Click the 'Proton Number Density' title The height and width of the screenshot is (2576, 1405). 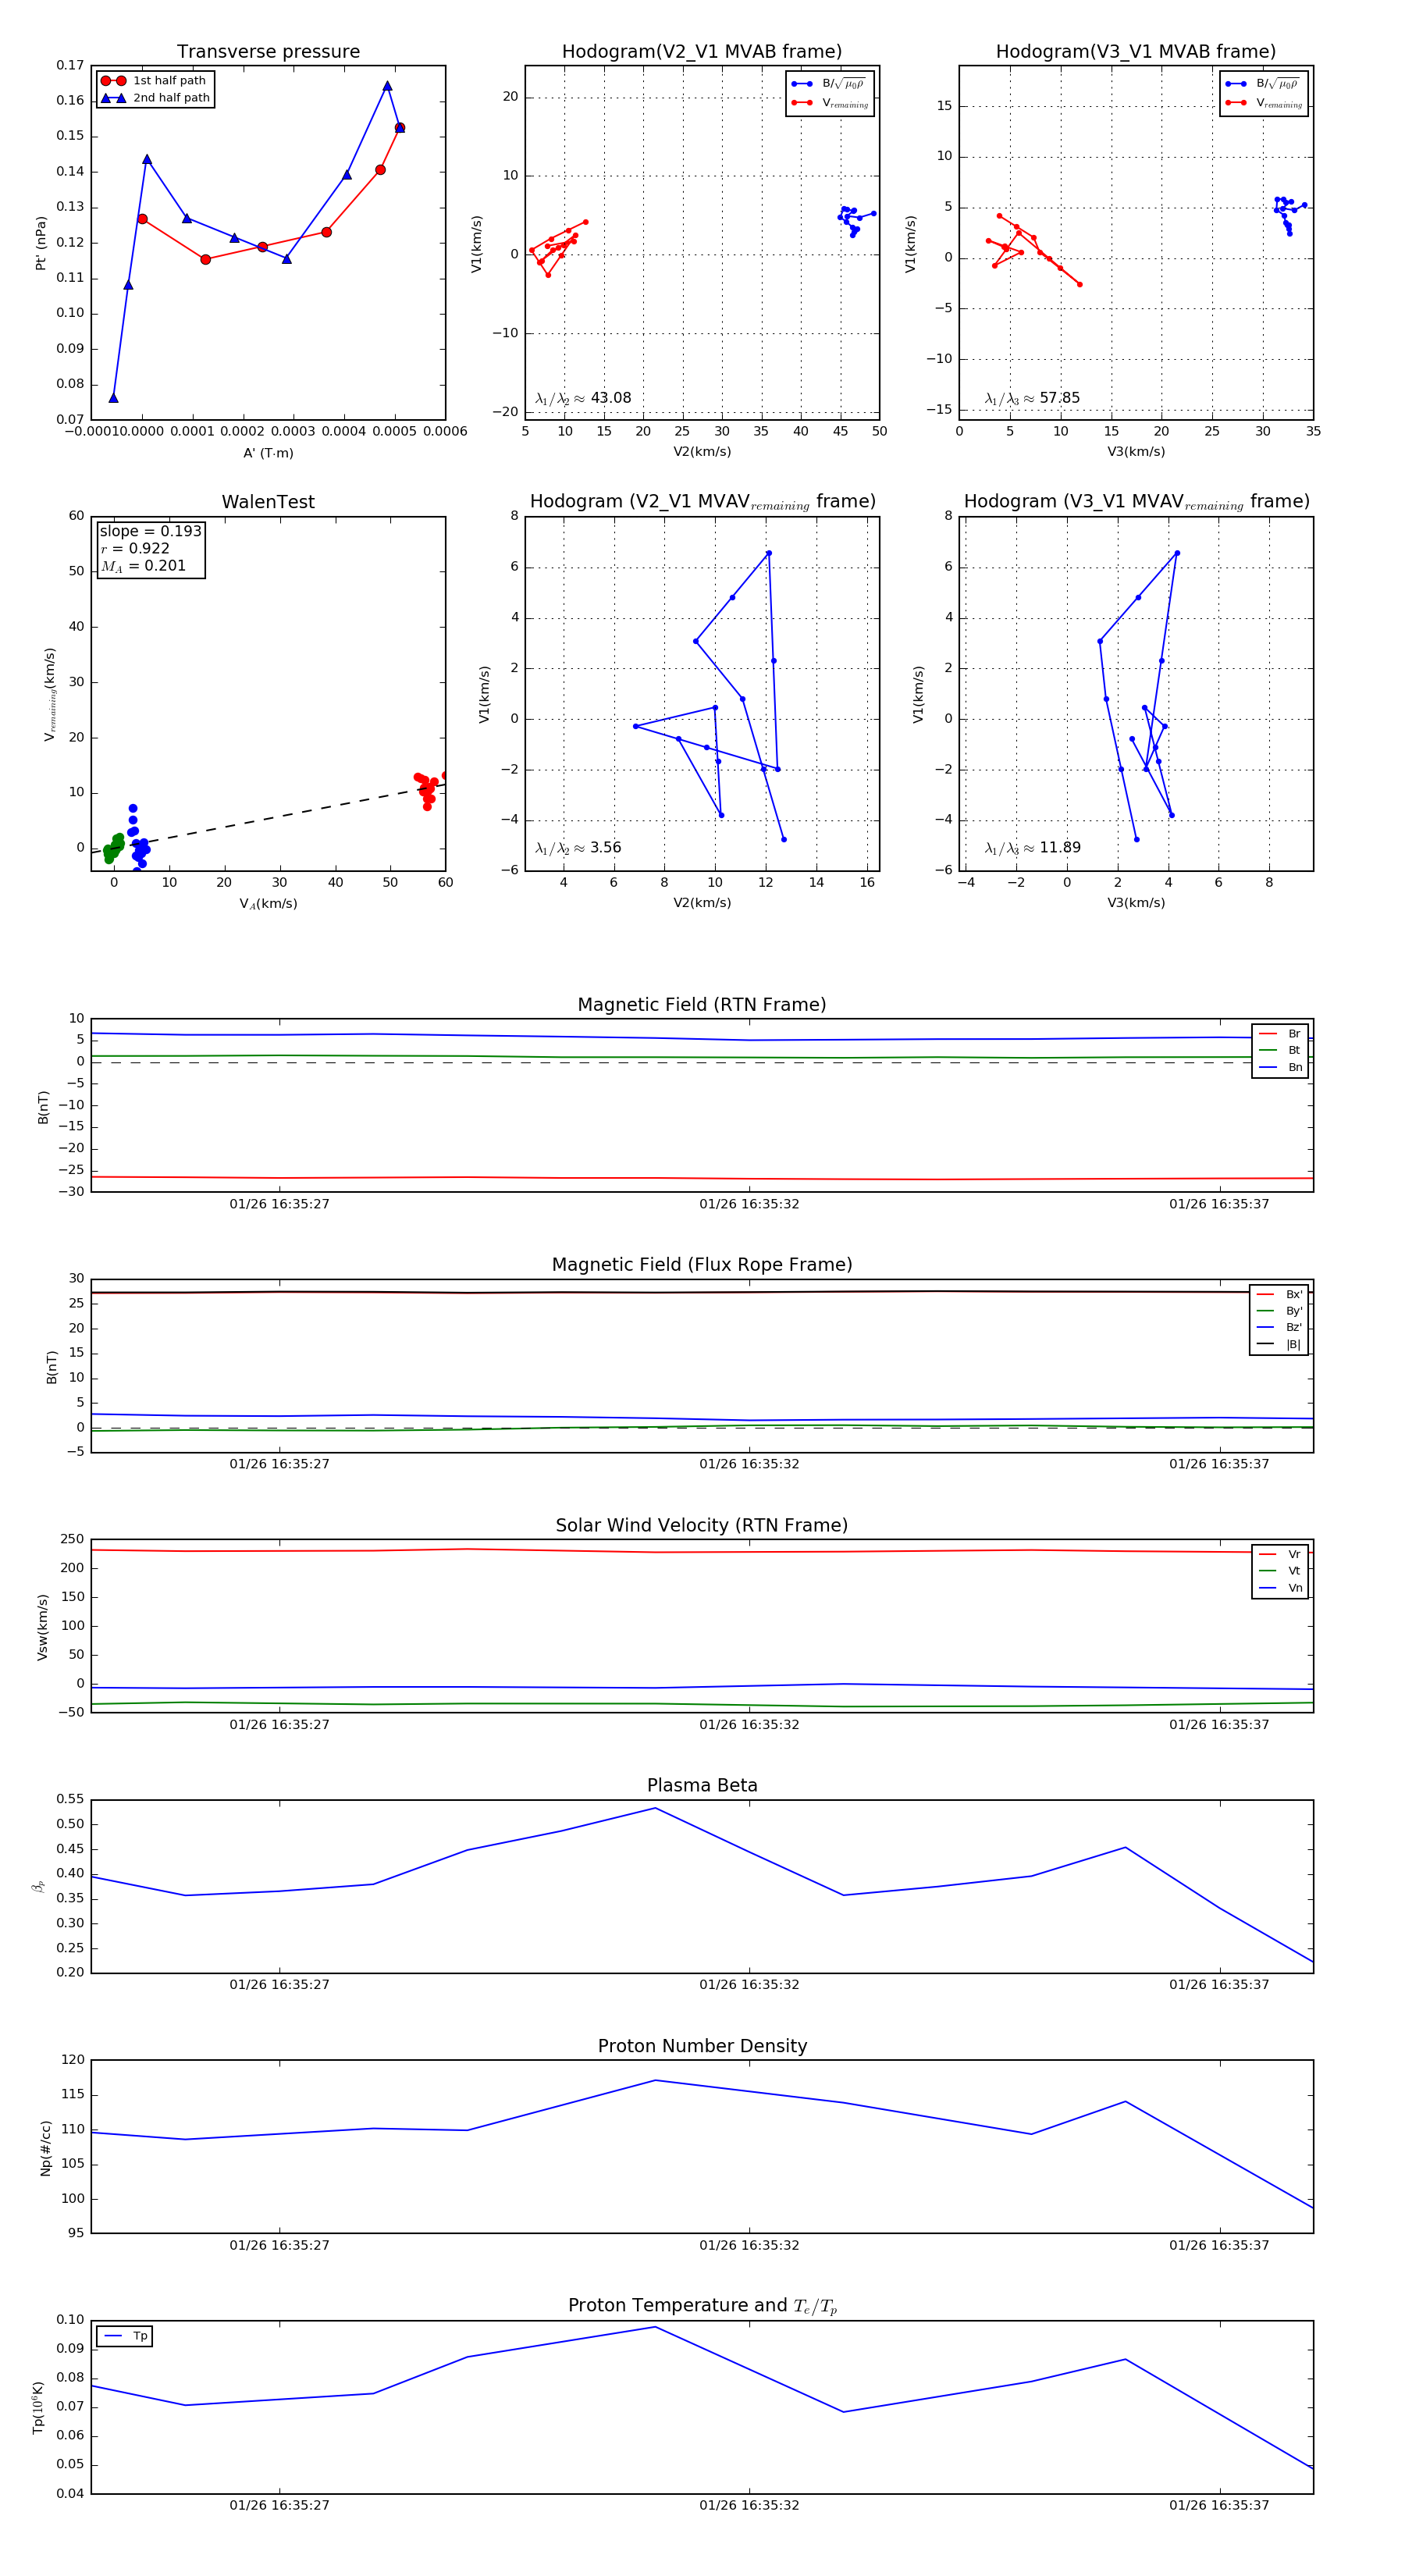pyautogui.click(x=702, y=2046)
